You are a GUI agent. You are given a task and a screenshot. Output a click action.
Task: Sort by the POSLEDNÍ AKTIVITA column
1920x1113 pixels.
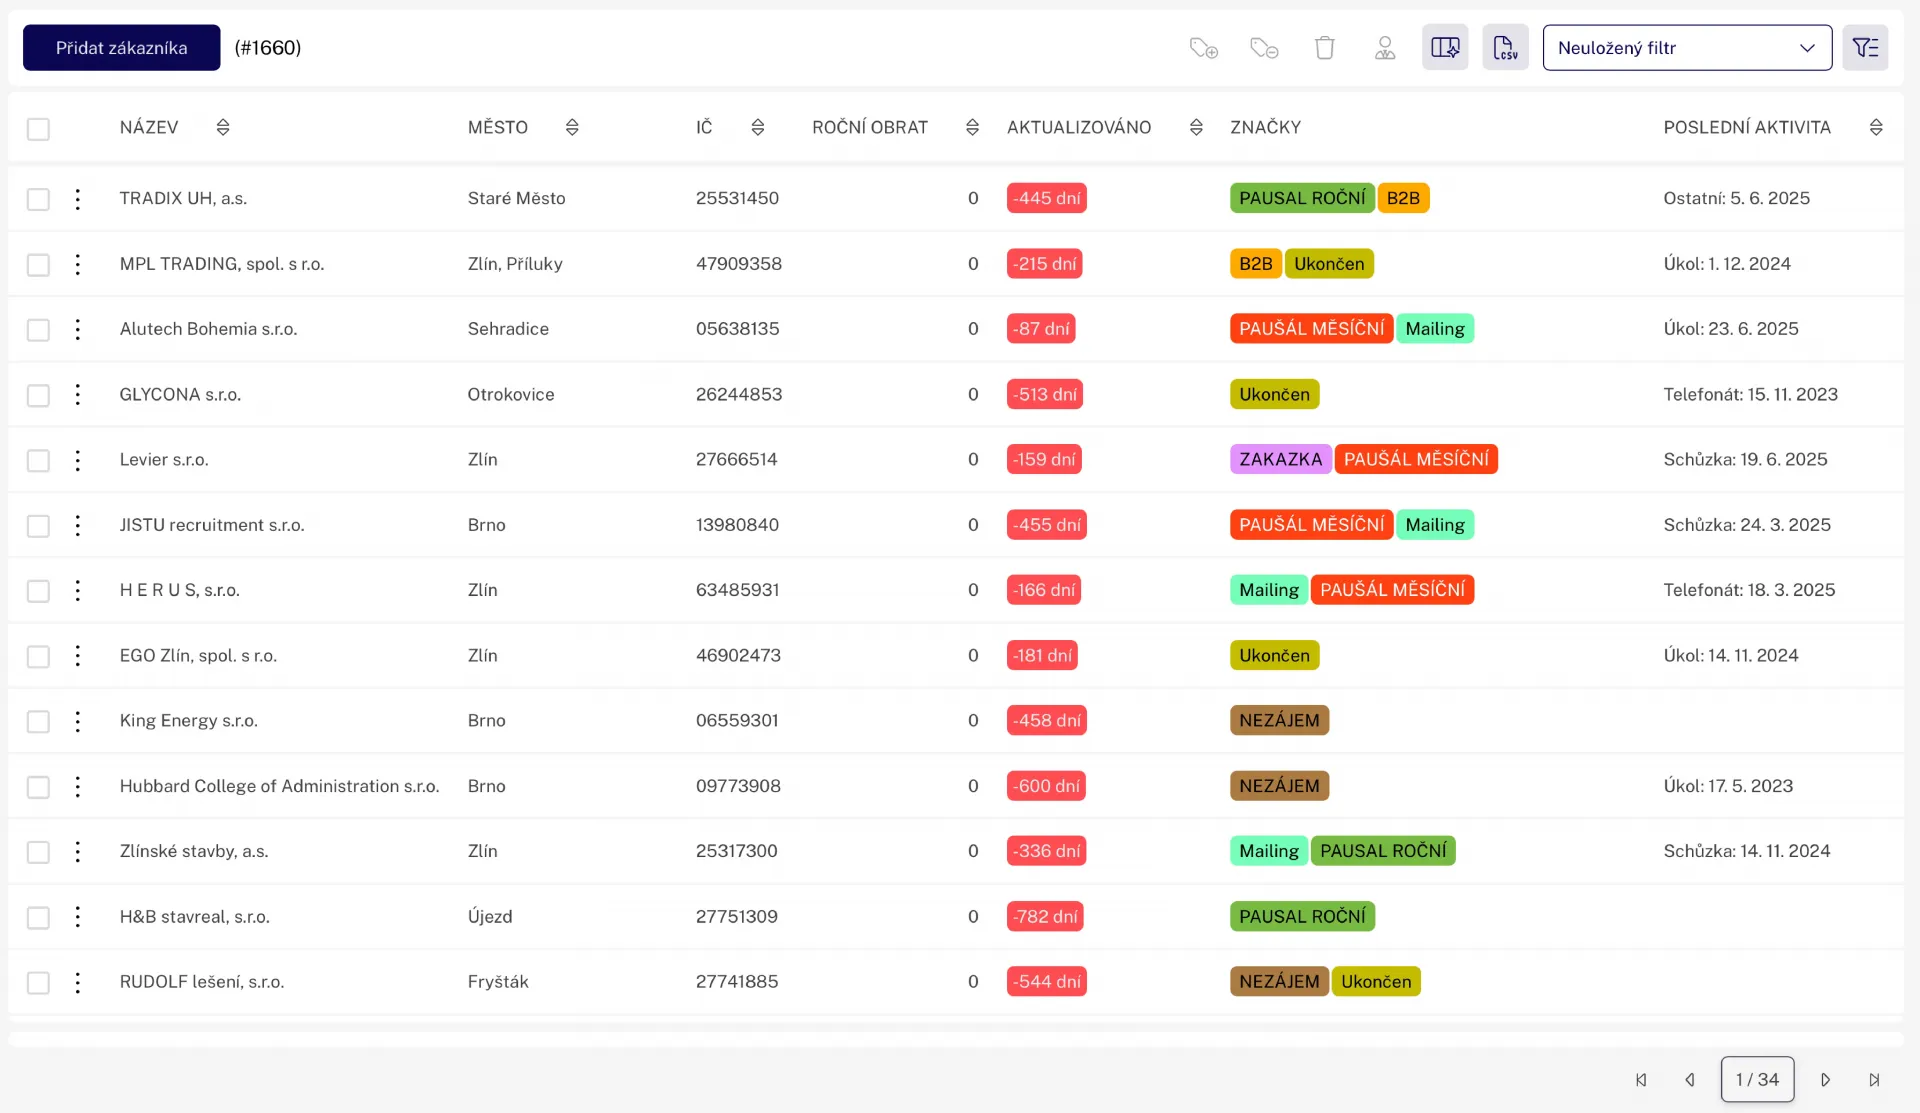1875,127
